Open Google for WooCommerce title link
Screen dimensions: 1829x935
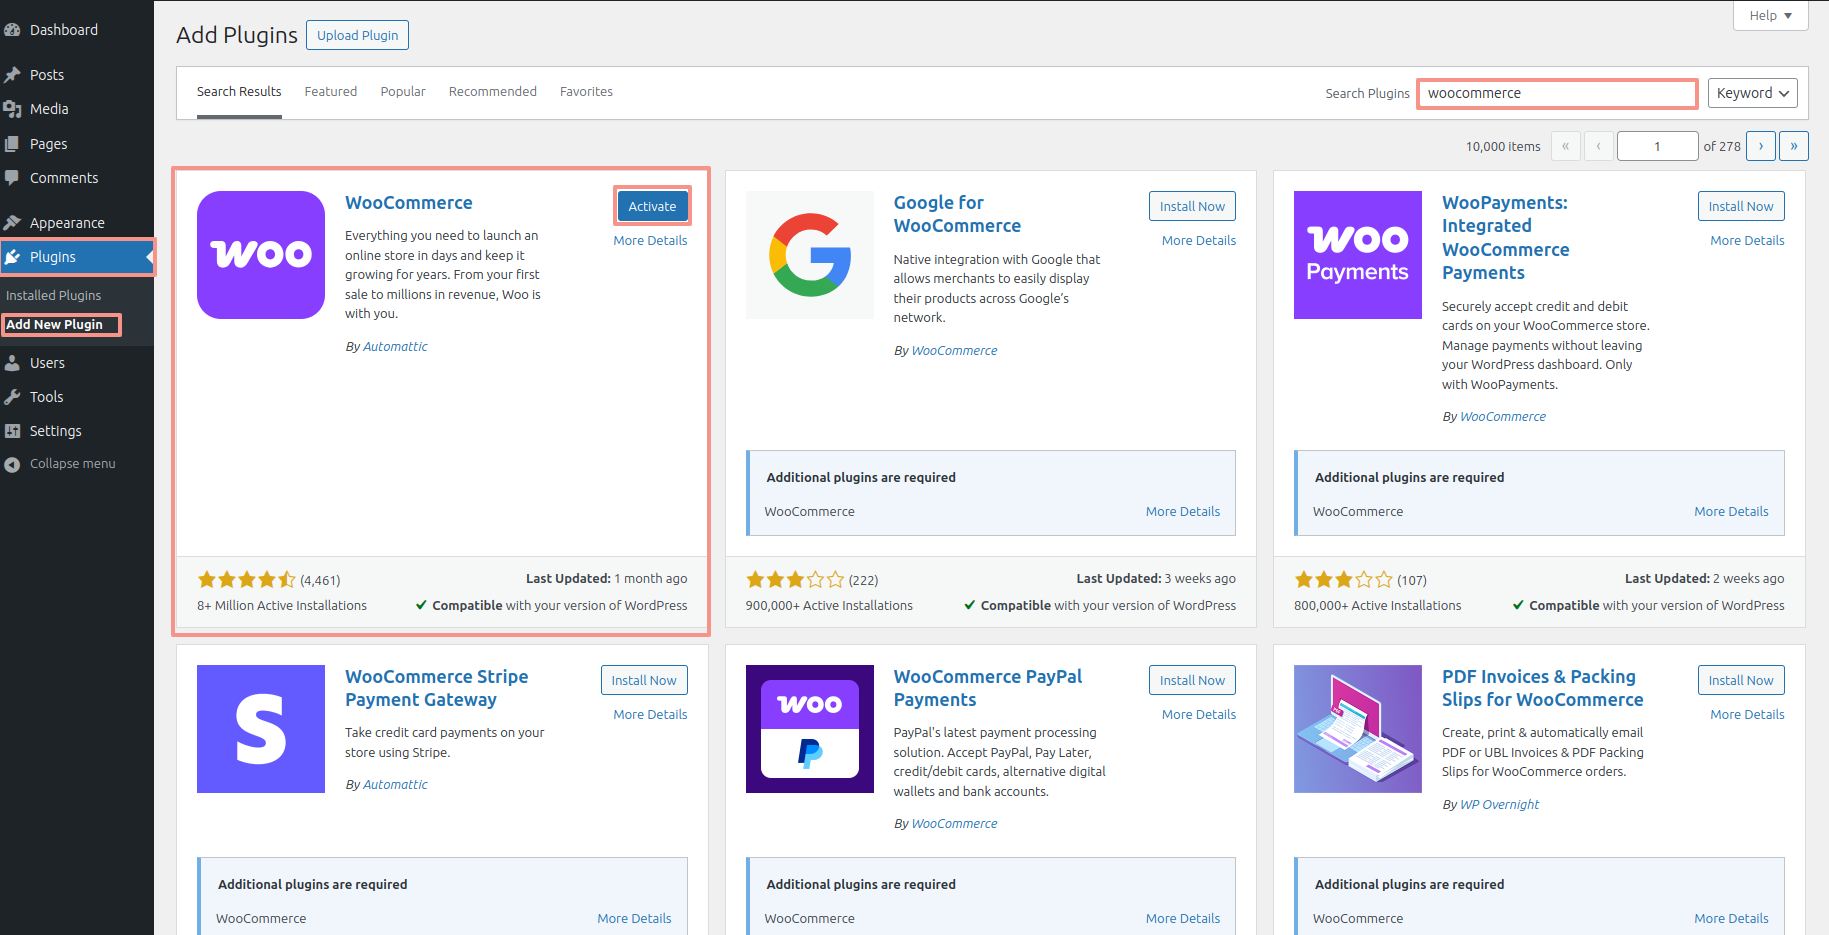(x=957, y=214)
